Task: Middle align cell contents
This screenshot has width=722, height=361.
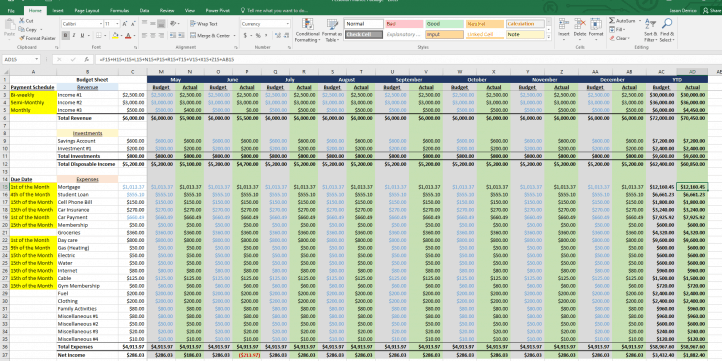Action: pos(153,23)
